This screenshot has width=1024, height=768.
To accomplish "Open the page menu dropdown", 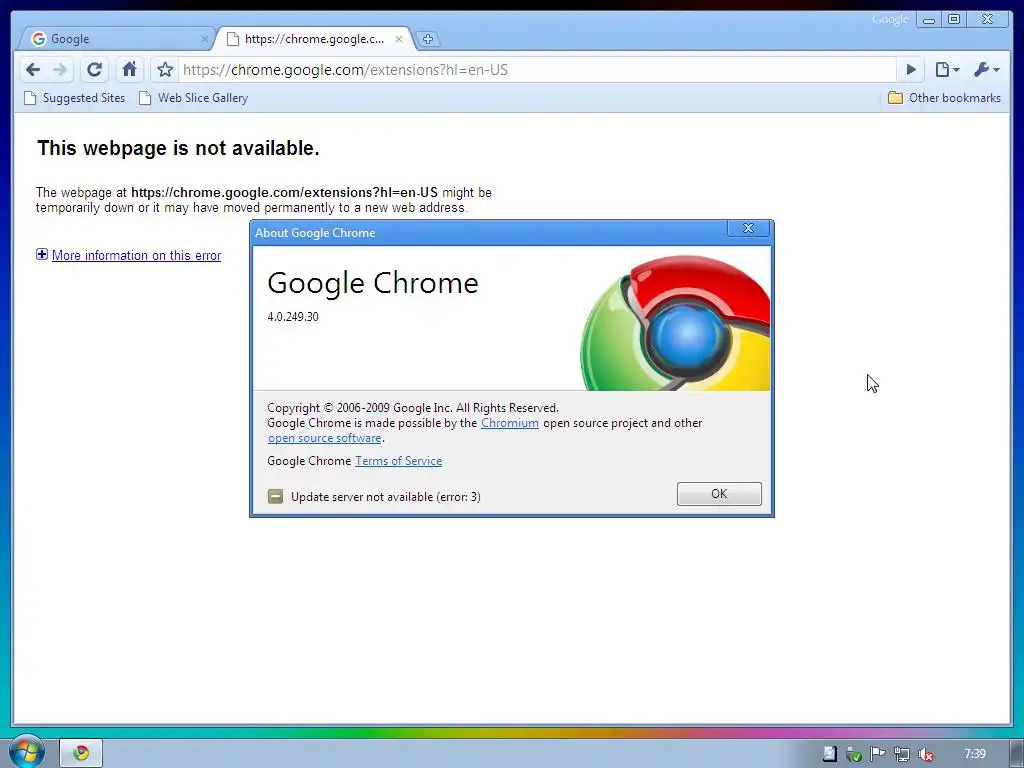I will 947,70.
